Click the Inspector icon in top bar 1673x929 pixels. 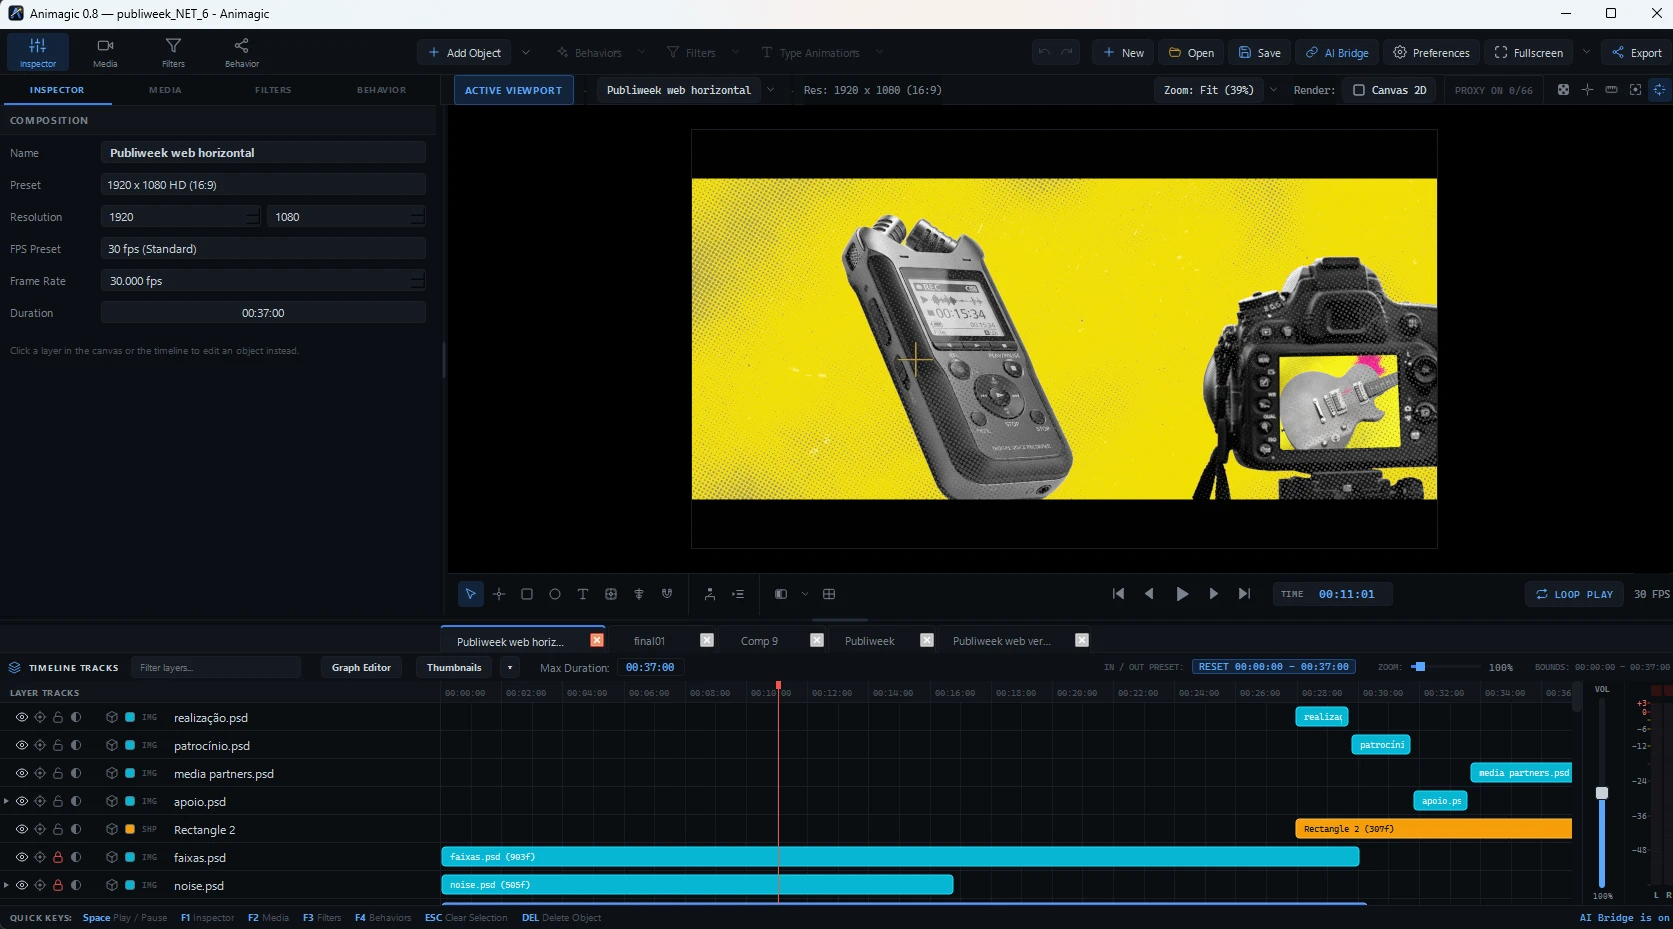pyautogui.click(x=38, y=52)
